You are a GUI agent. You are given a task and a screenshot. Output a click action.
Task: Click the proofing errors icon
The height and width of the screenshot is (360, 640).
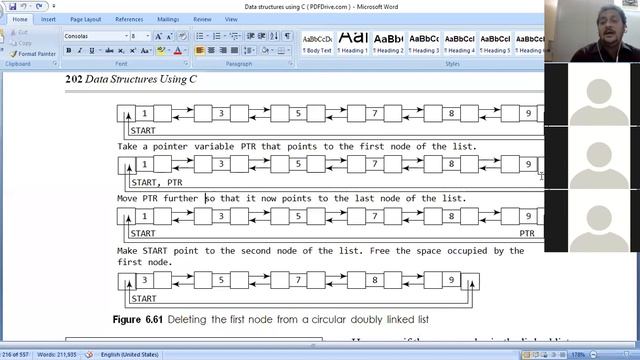tap(89, 355)
